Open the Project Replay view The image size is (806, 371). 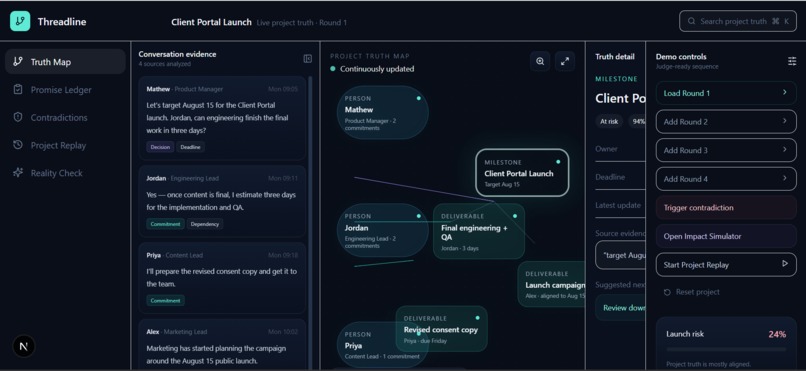click(65, 145)
